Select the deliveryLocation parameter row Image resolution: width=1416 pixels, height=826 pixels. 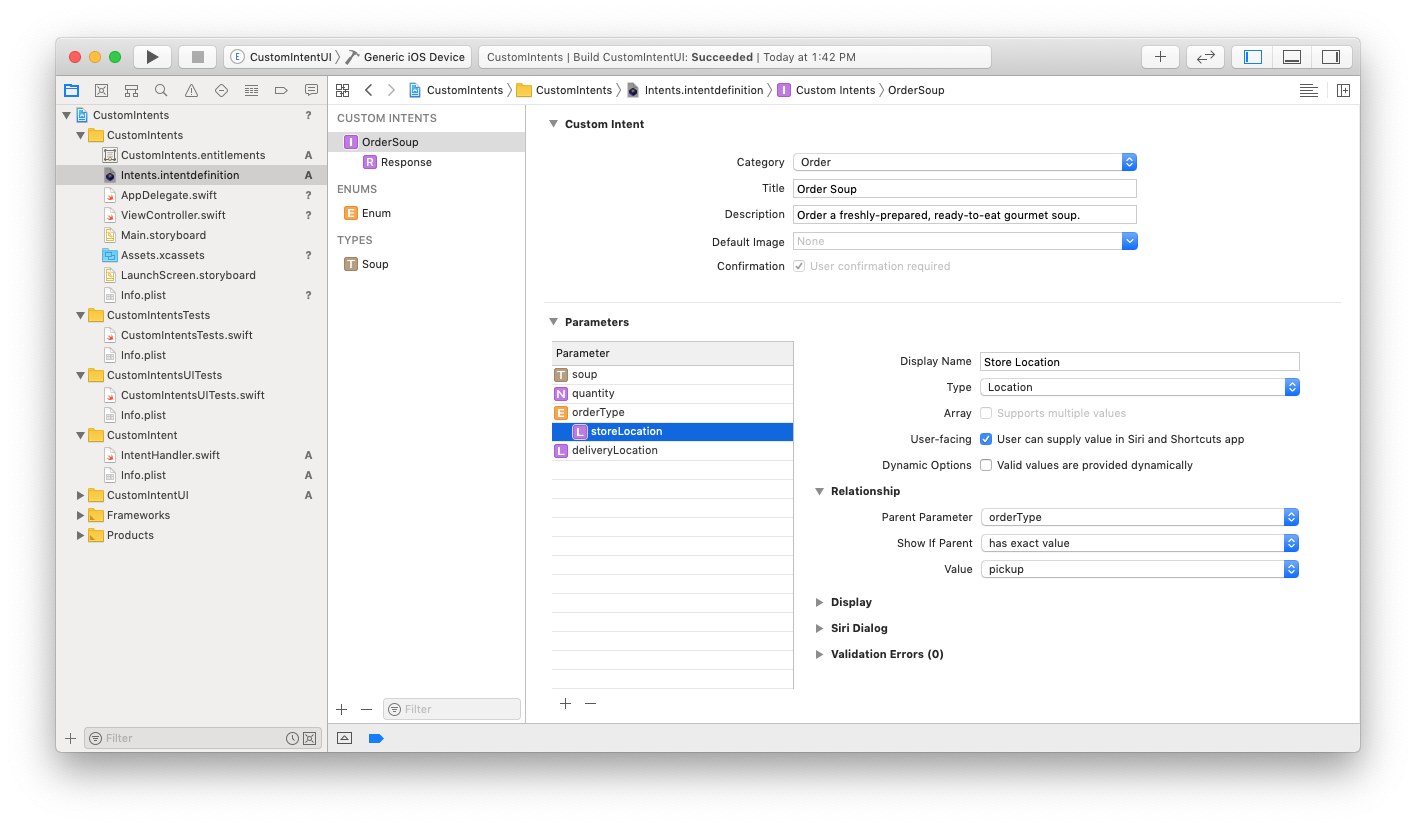coord(614,450)
